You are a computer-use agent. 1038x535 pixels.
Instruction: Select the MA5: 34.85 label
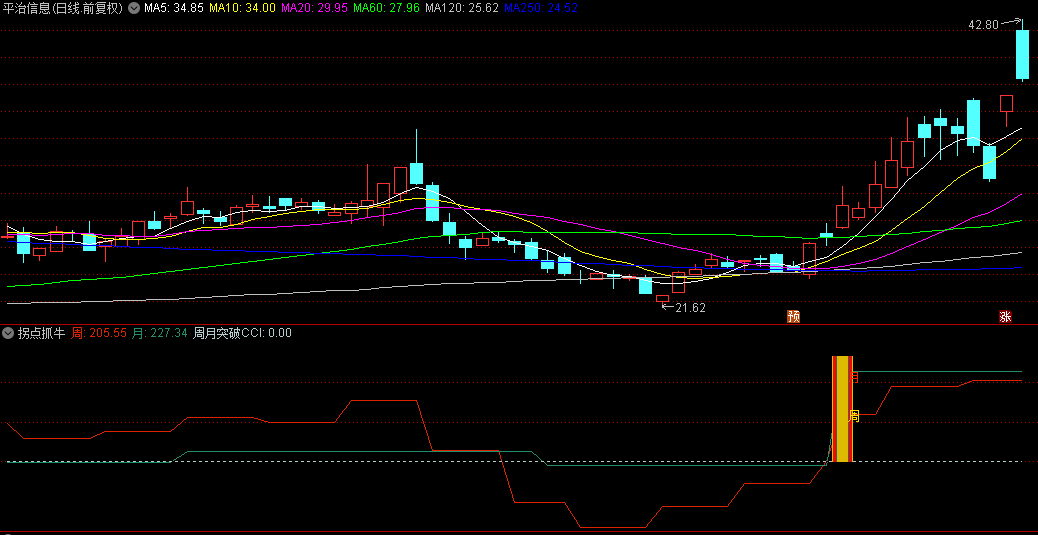click(x=174, y=8)
